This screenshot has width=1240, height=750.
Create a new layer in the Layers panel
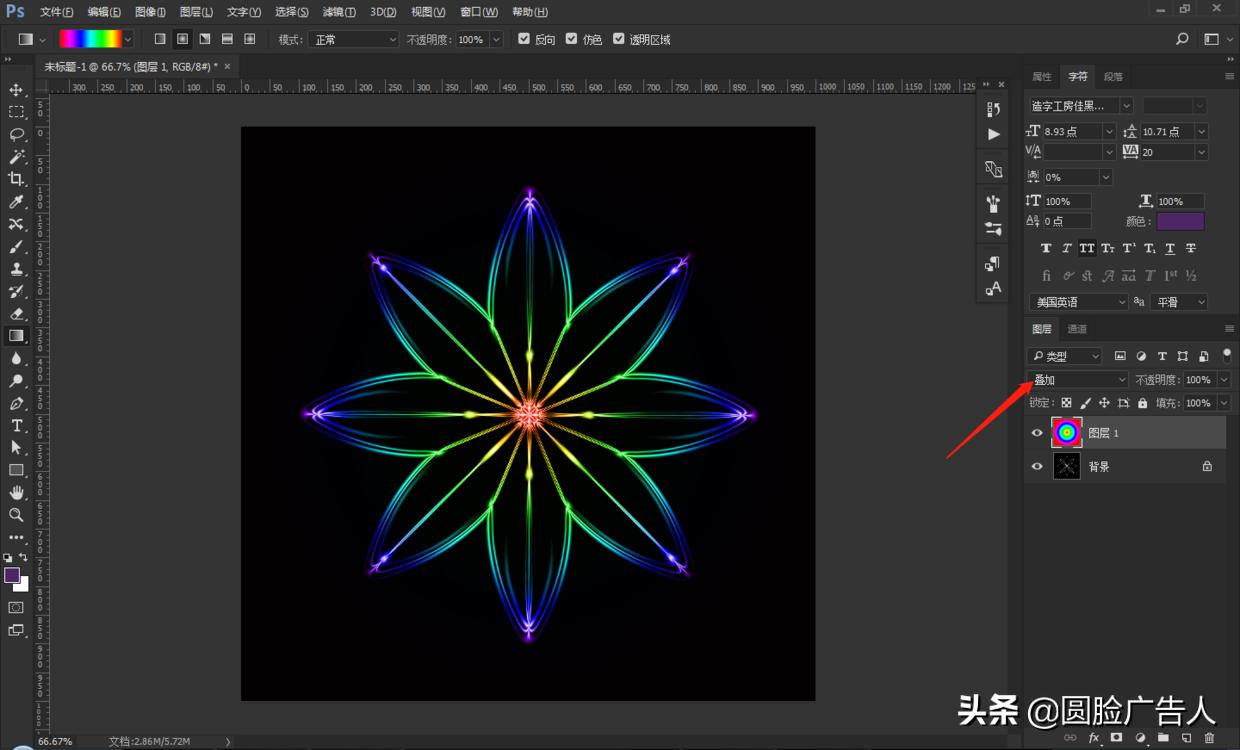click(x=1187, y=737)
